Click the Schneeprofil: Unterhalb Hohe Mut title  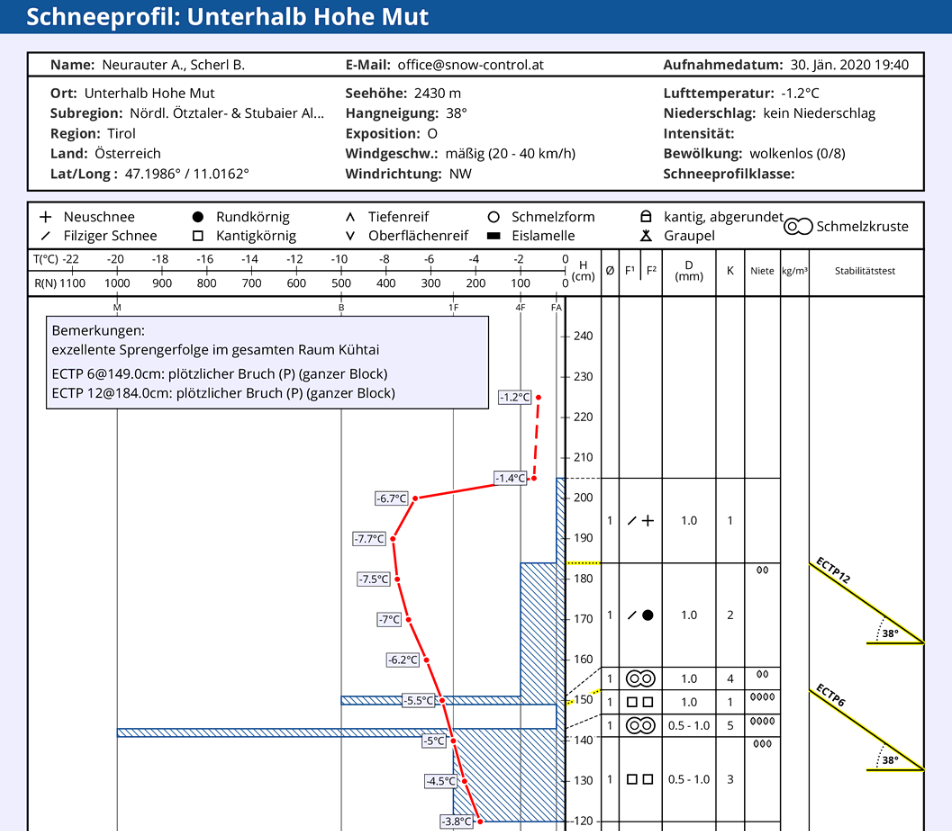[227, 16]
